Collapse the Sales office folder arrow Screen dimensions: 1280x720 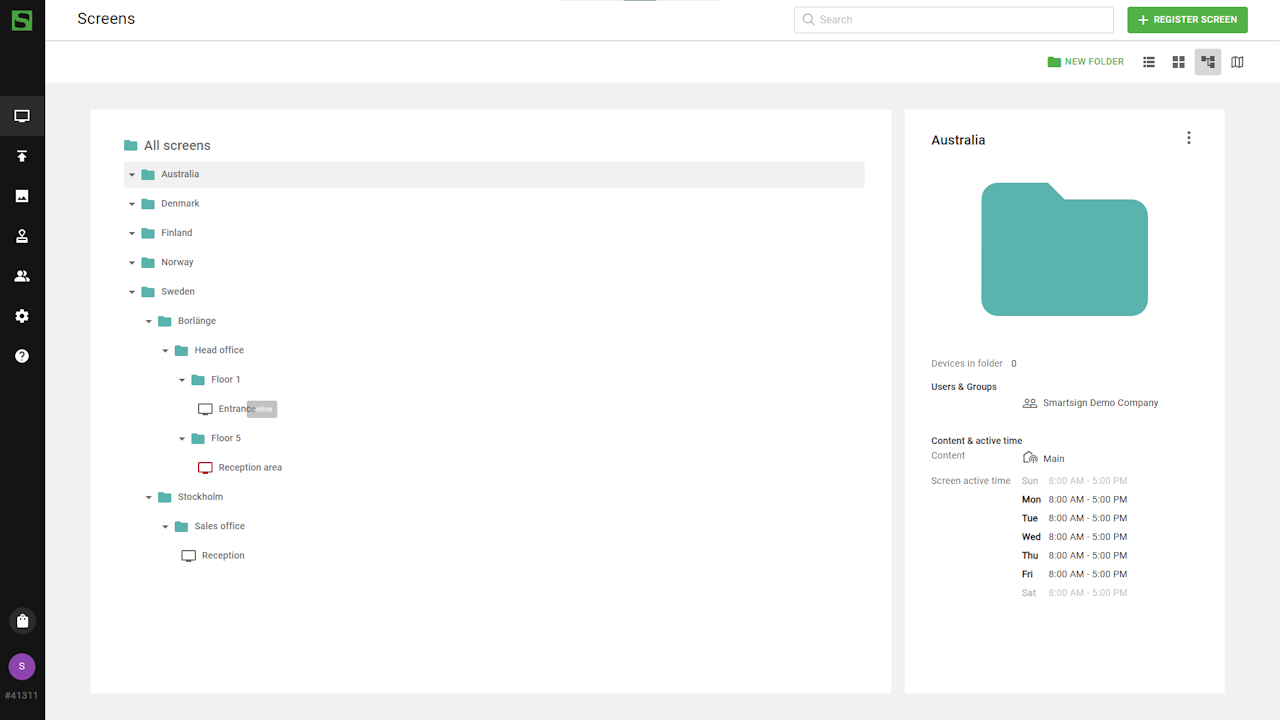click(165, 527)
